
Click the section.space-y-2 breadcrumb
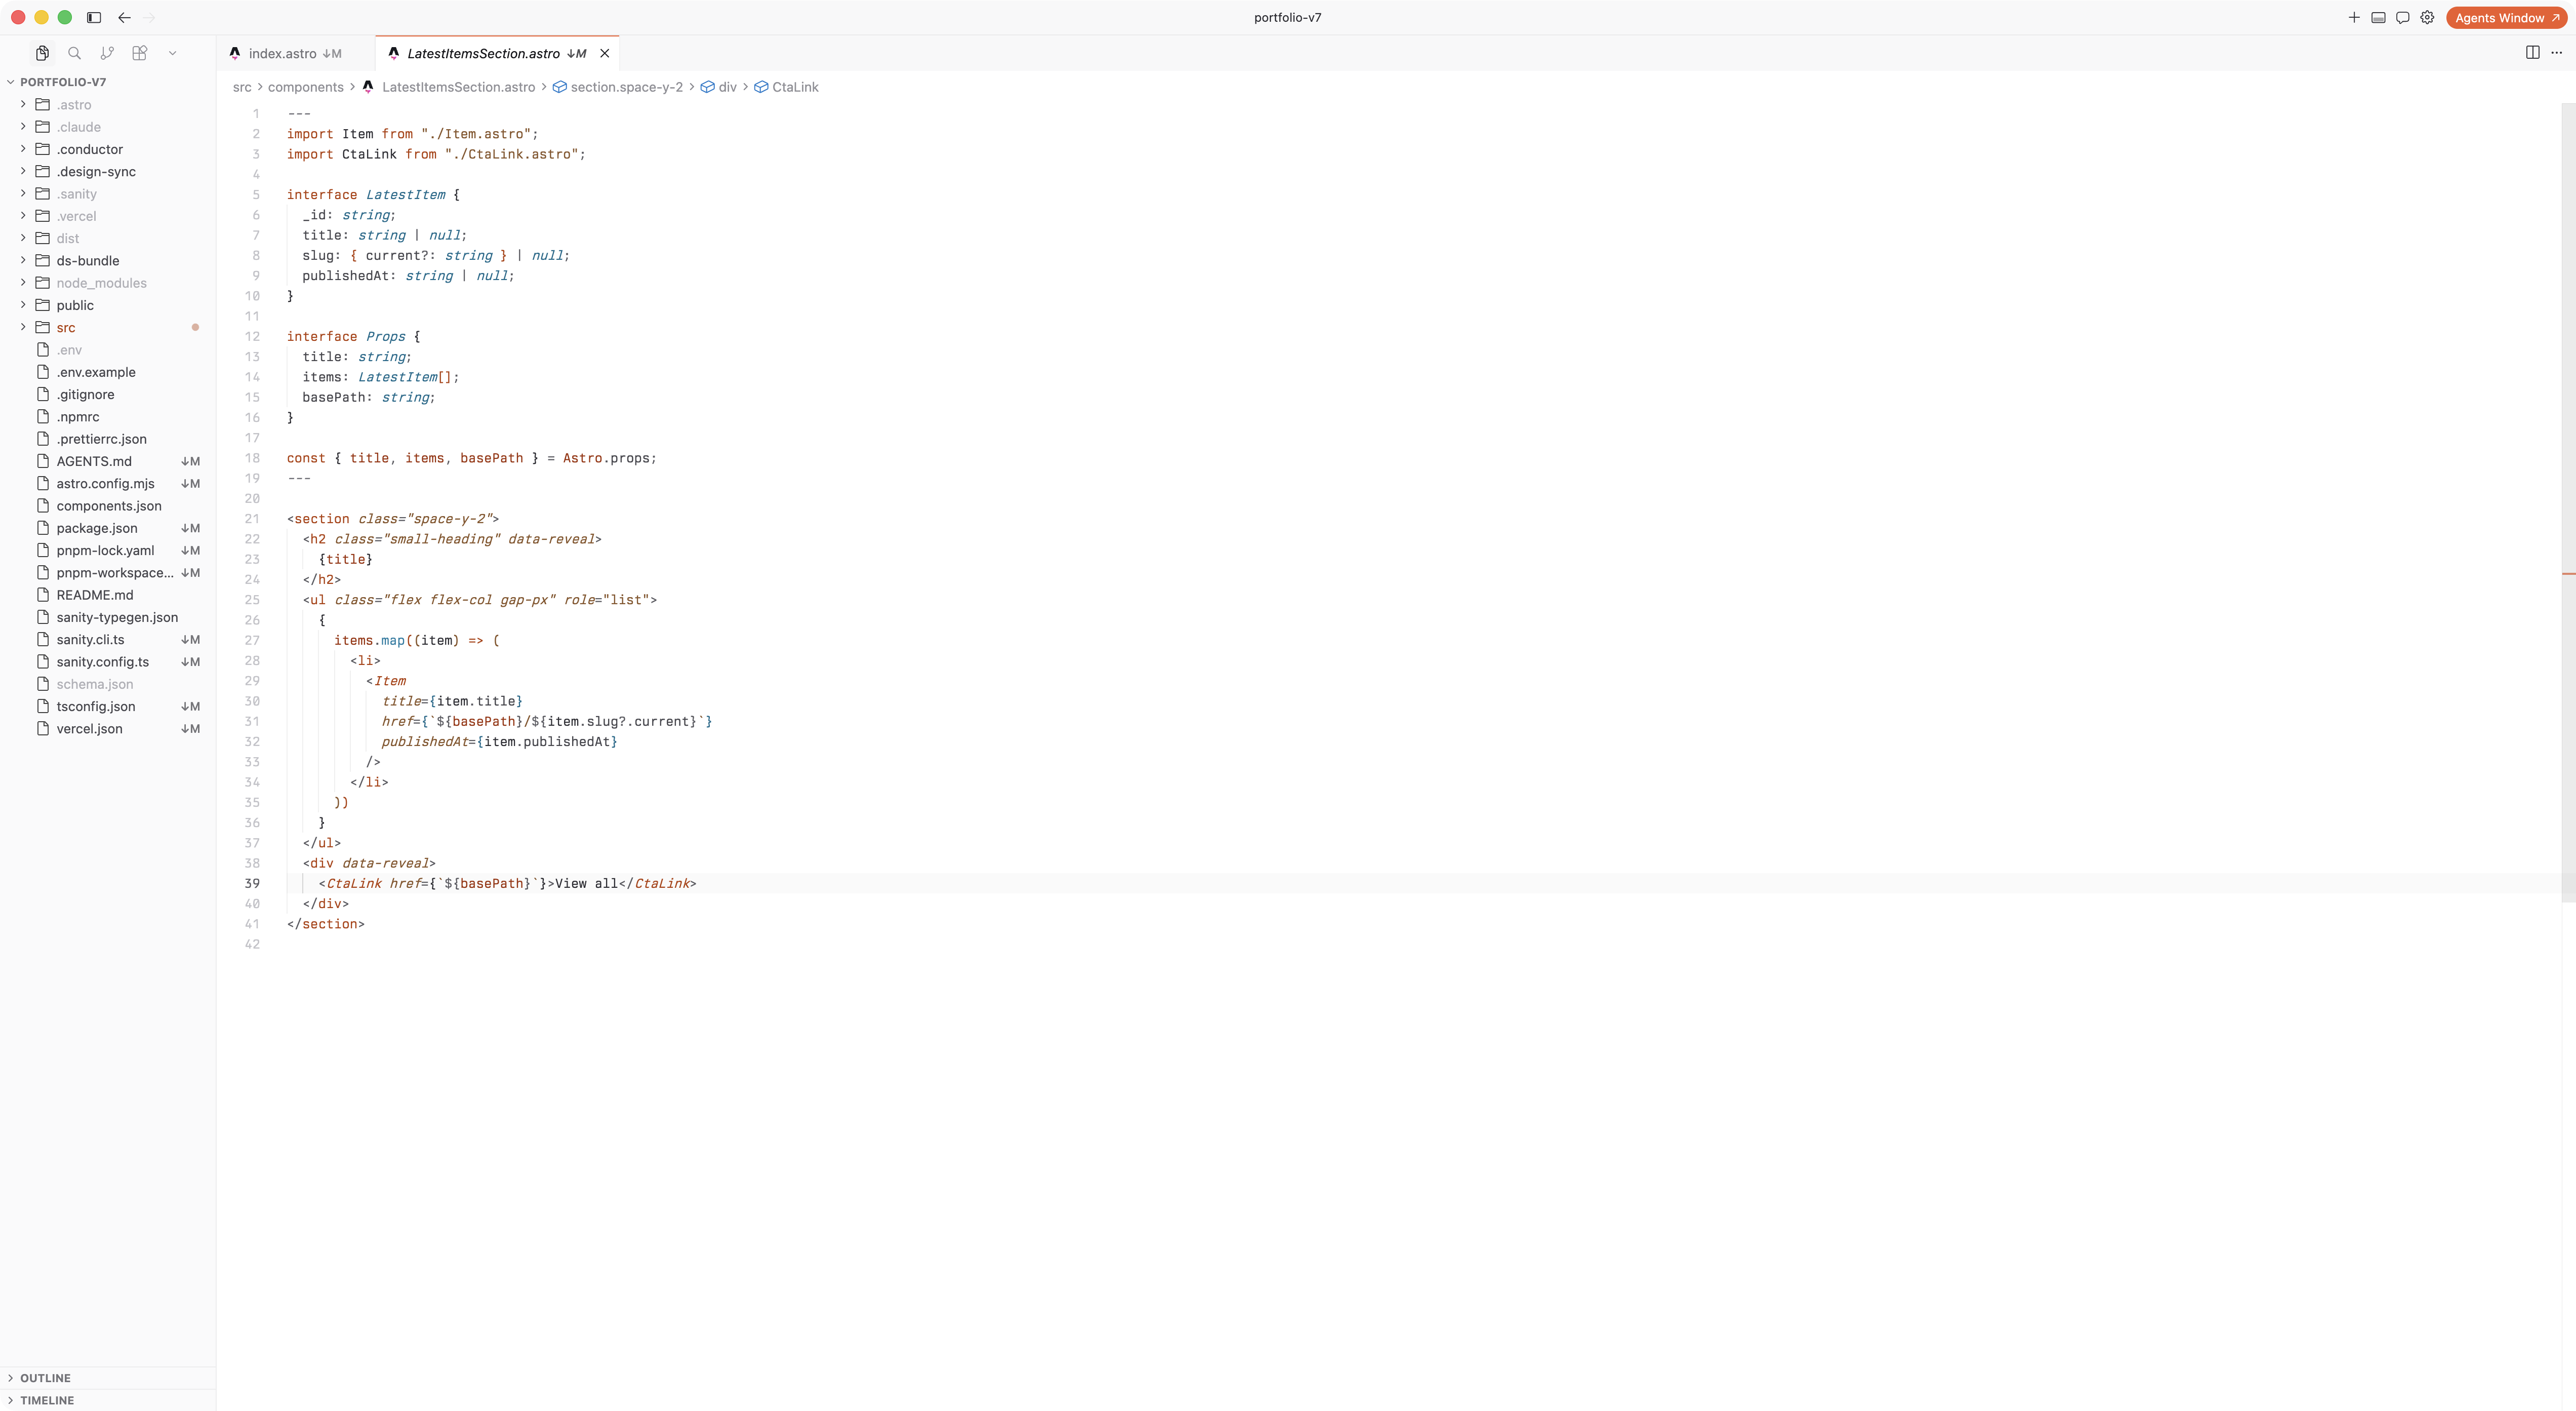point(618,87)
